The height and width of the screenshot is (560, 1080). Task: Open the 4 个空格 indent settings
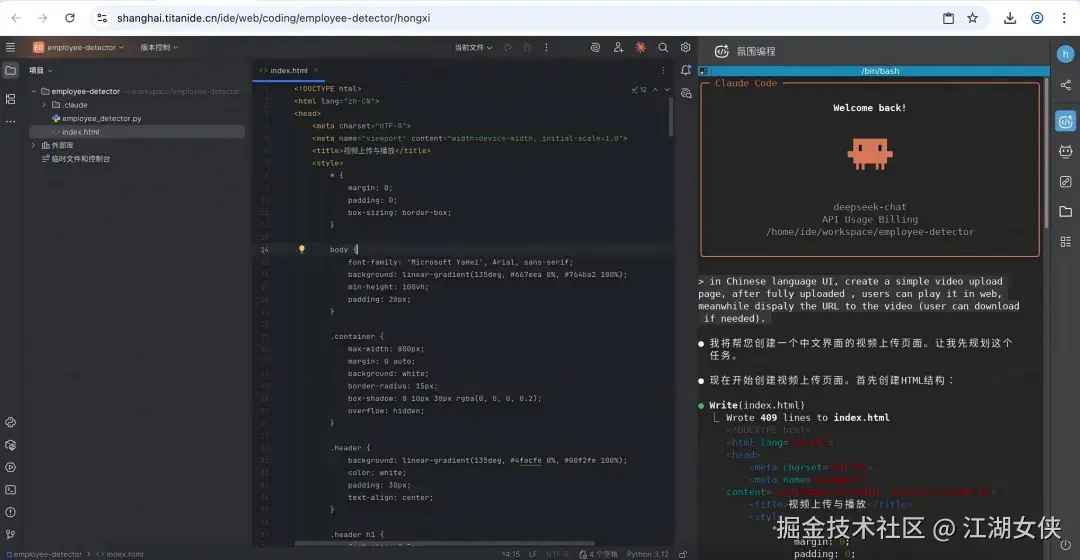pos(599,554)
